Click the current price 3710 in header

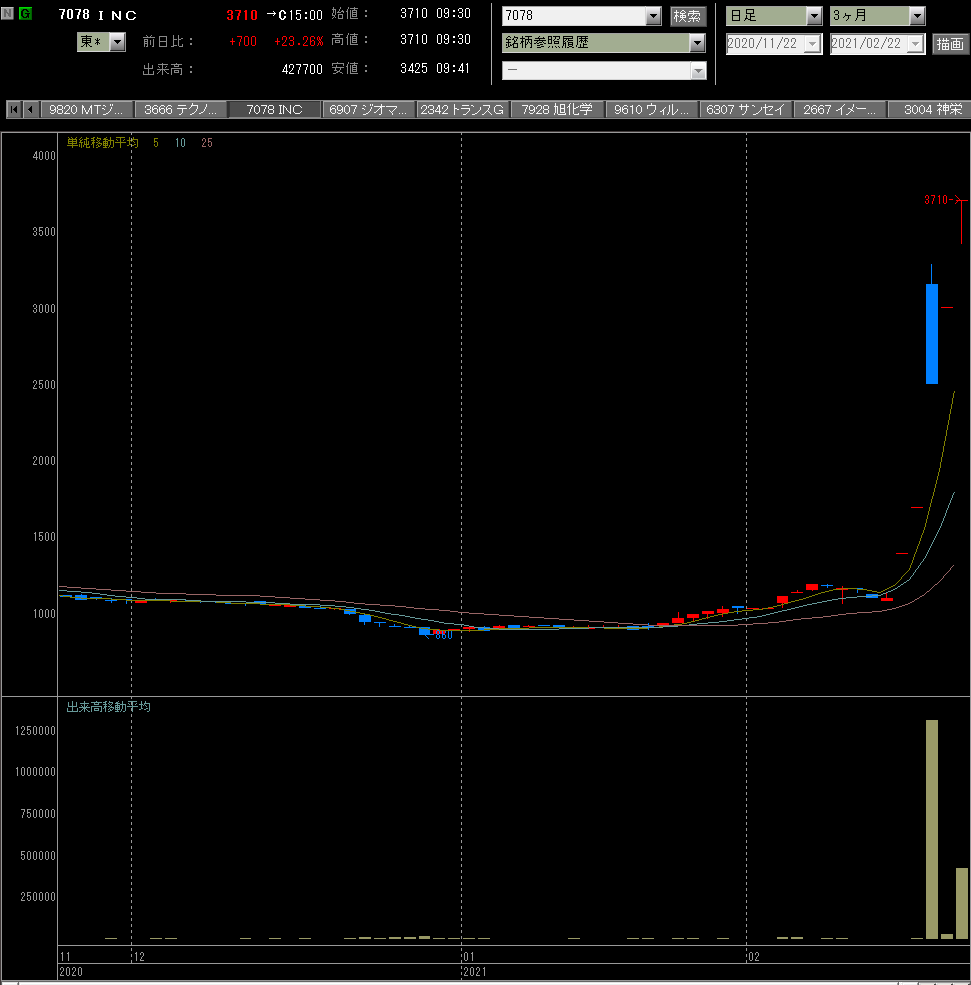[242, 15]
